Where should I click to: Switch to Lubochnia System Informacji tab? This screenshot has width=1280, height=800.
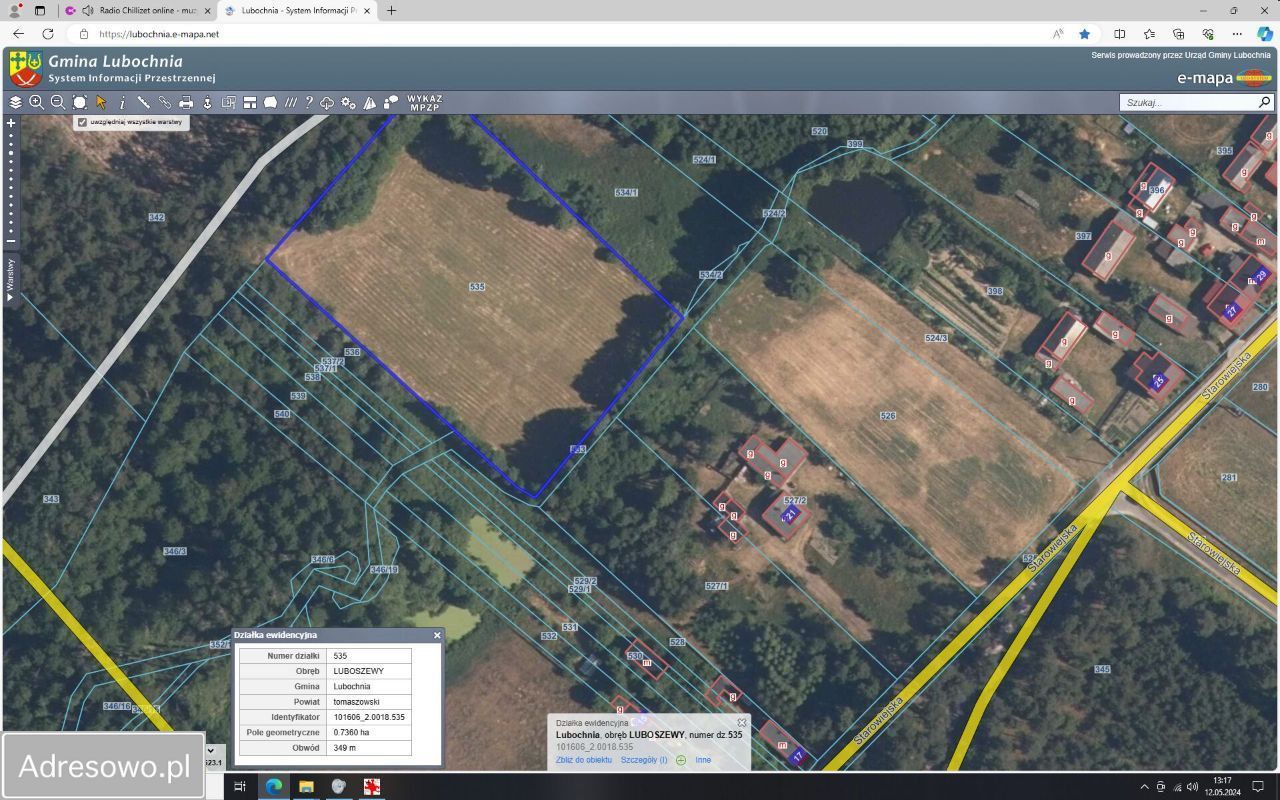click(295, 10)
